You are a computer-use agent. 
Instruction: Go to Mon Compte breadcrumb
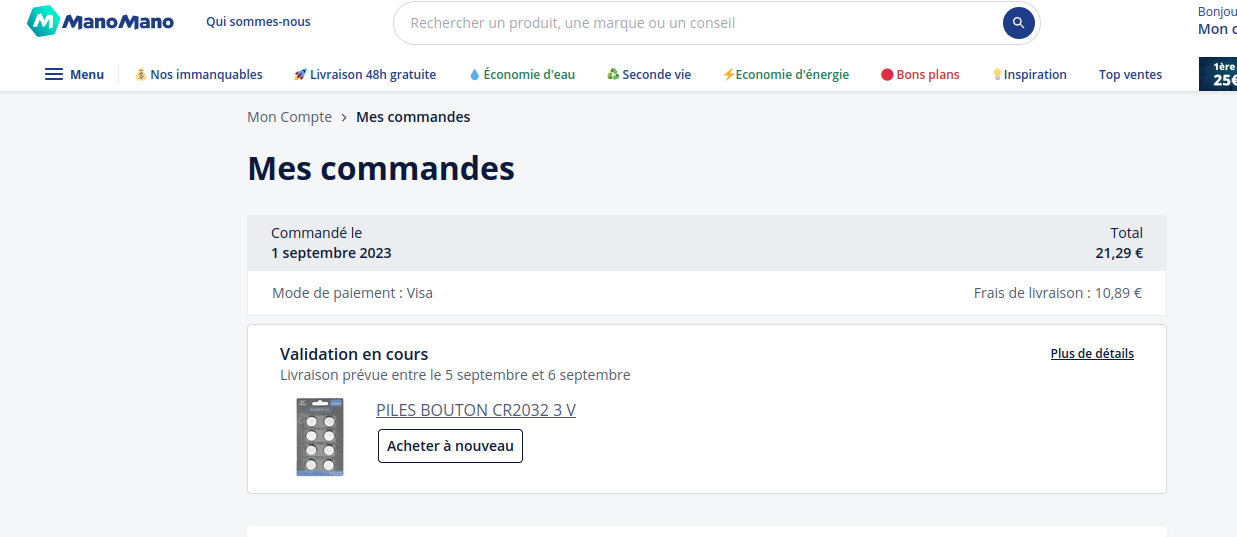click(x=289, y=117)
